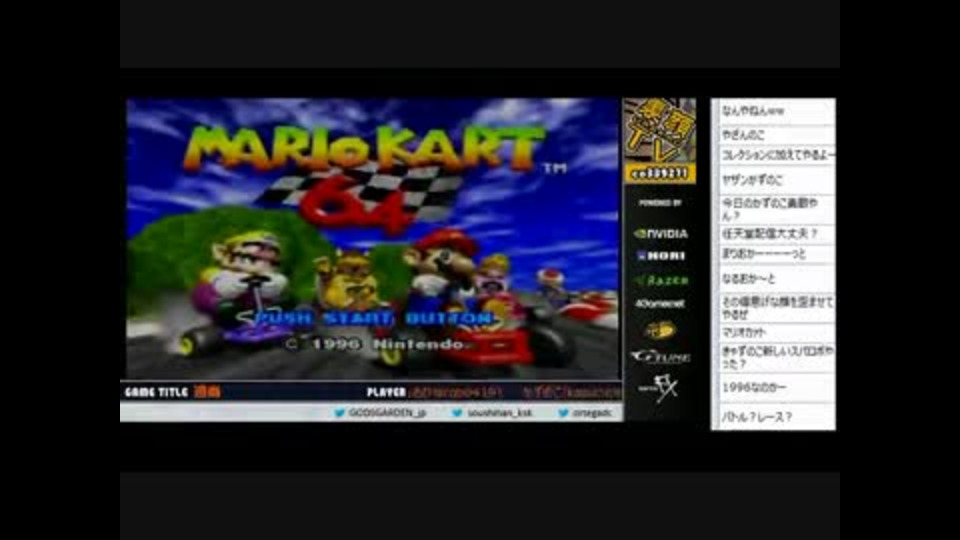The width and height of the screenshot is (960, 540).
Task: Click the PUSH START BUTTON prompt
Action: click(372, 318)
